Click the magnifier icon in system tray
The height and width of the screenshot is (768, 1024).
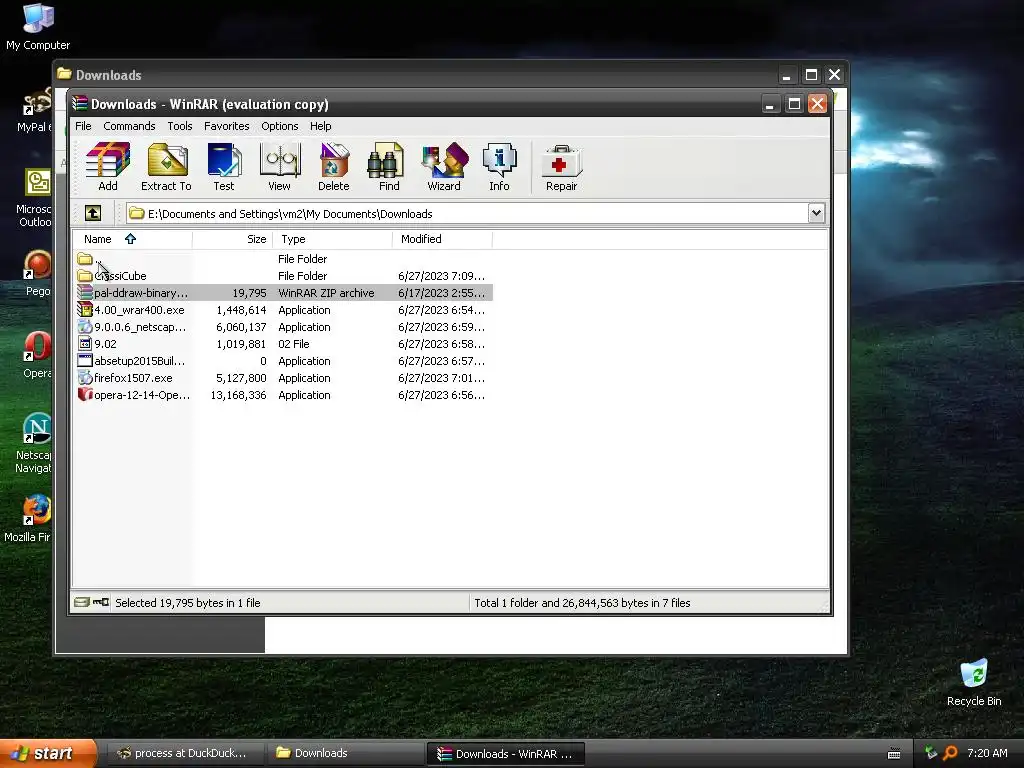pos(950,753)
